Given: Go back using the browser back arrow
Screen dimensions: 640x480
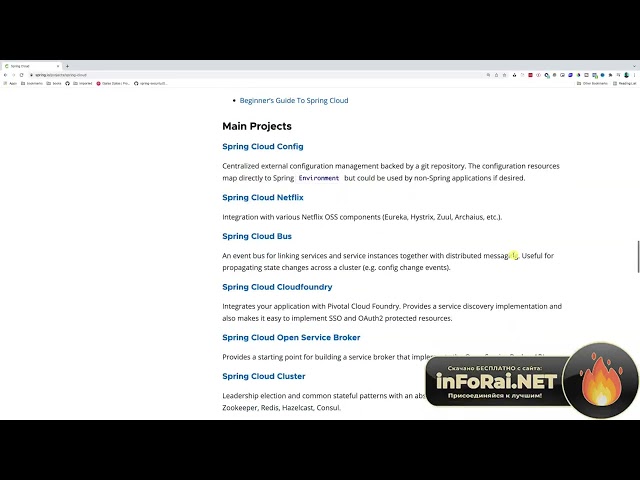Looking at the screenshot, I should [5, 75].
